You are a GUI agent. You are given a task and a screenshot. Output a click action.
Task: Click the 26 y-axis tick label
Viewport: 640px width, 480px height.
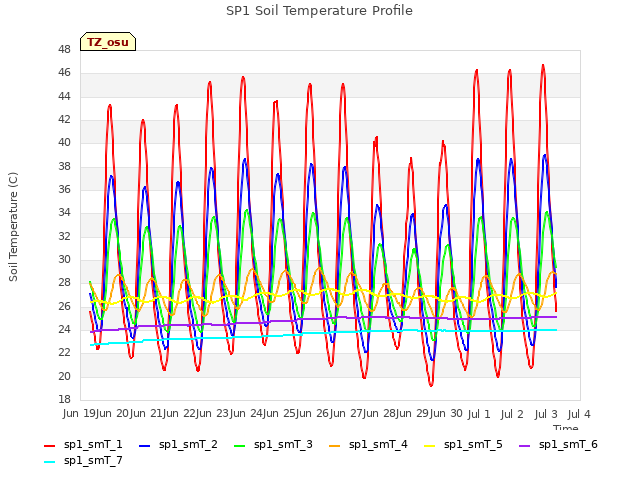pos(64,306)
